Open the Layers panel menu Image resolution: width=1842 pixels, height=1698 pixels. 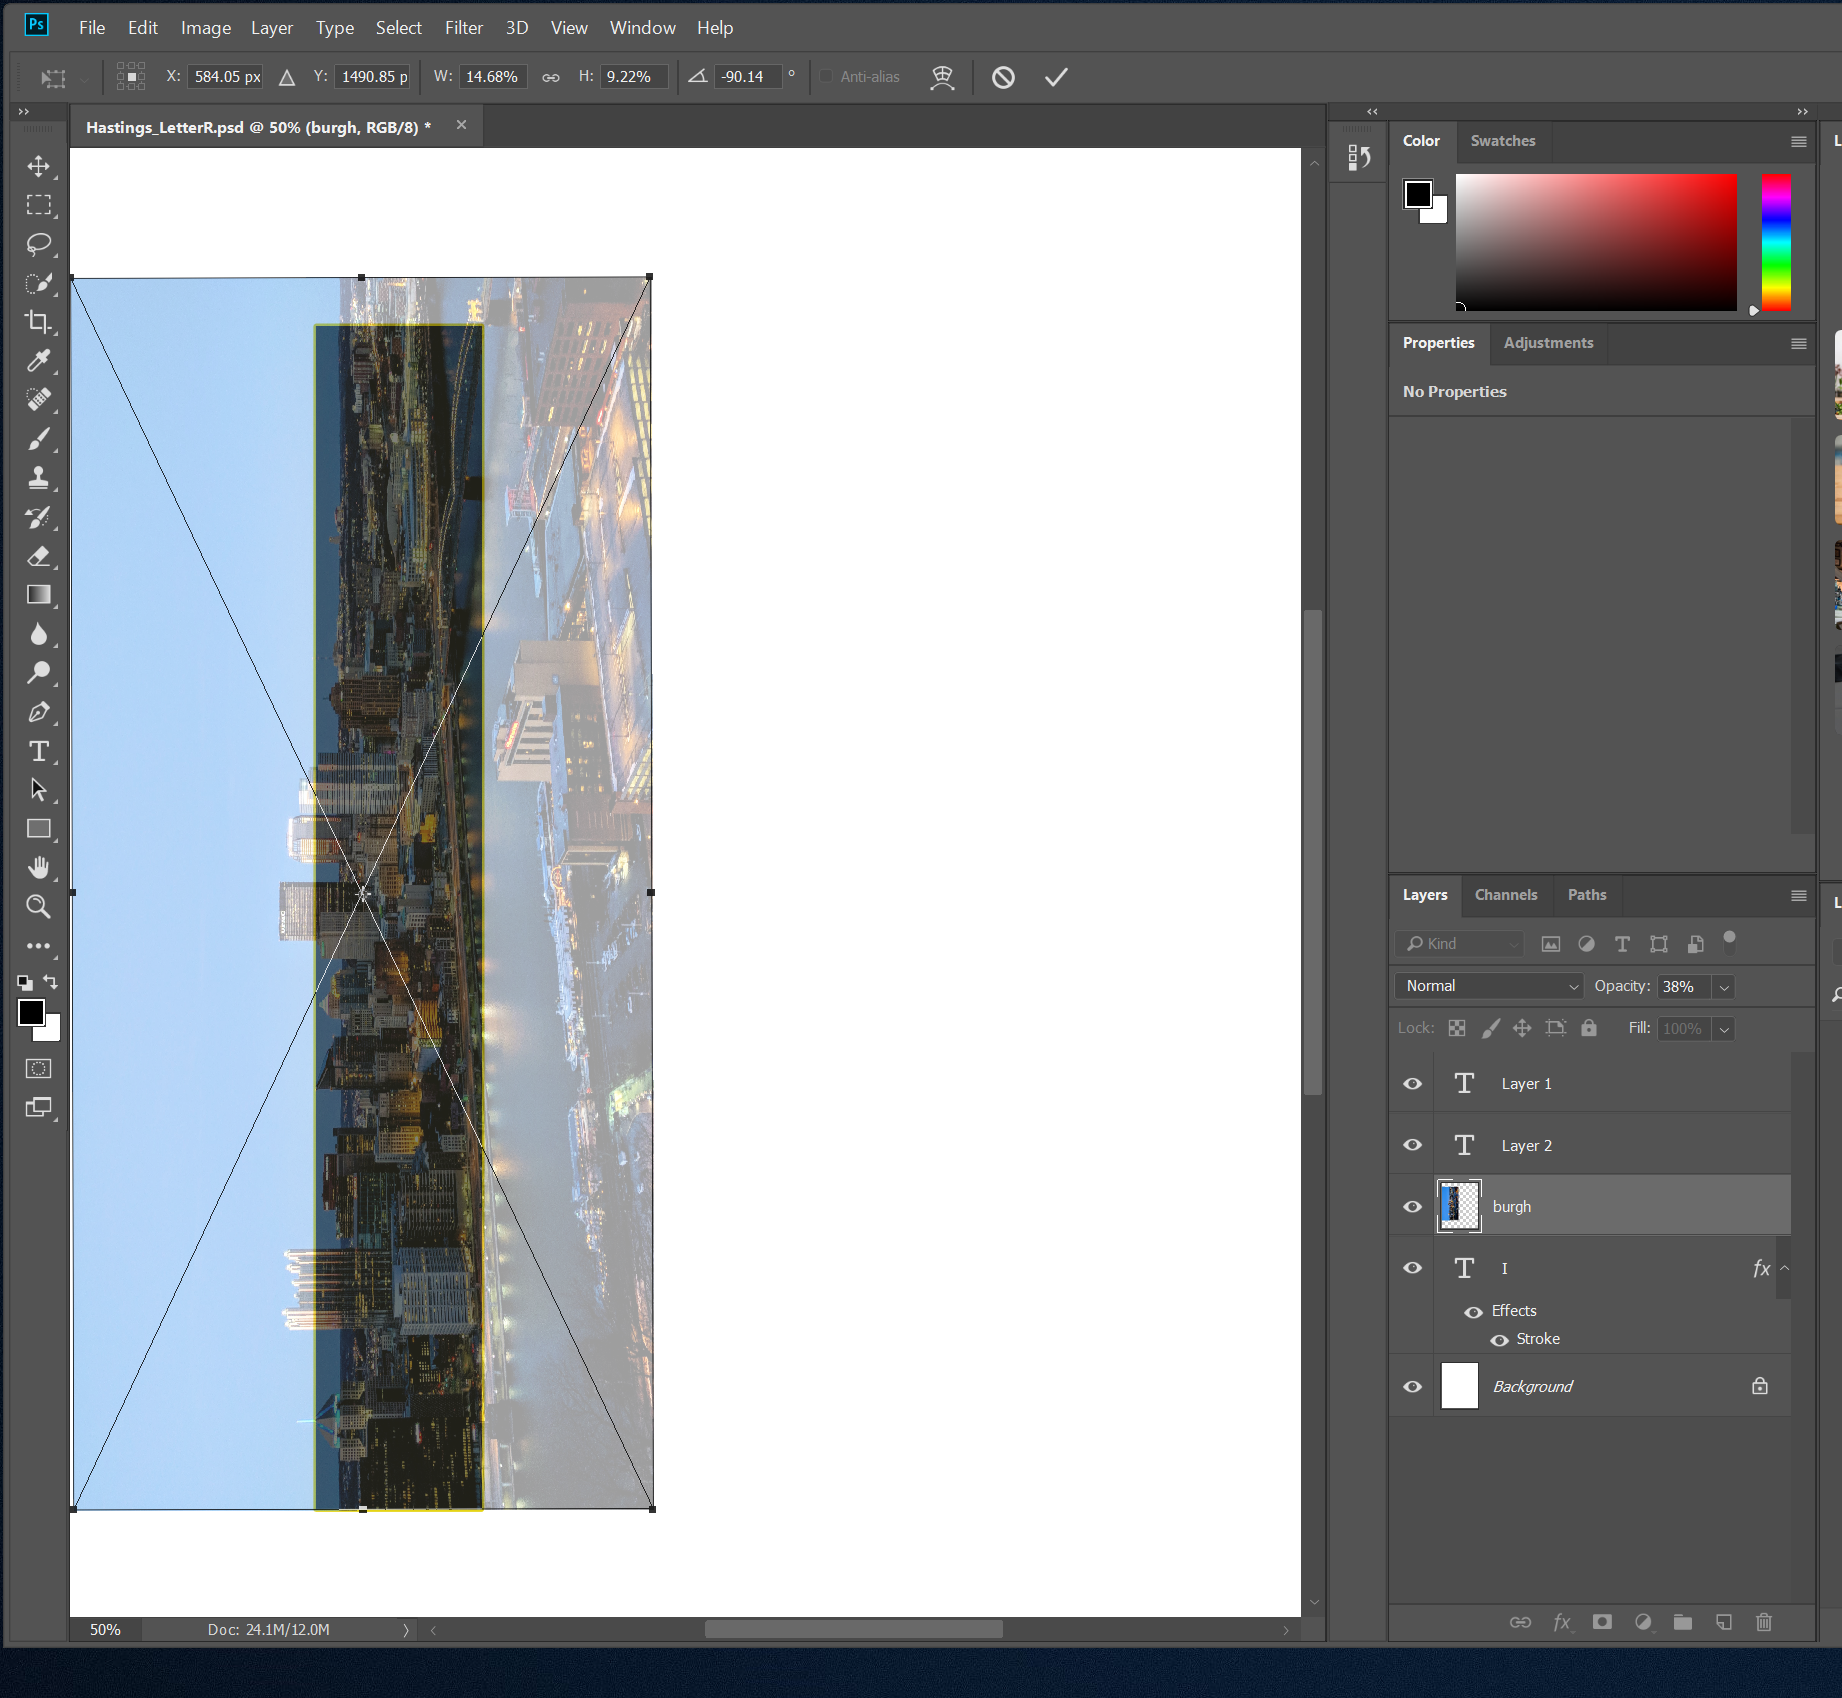(x=1798, y=896)
